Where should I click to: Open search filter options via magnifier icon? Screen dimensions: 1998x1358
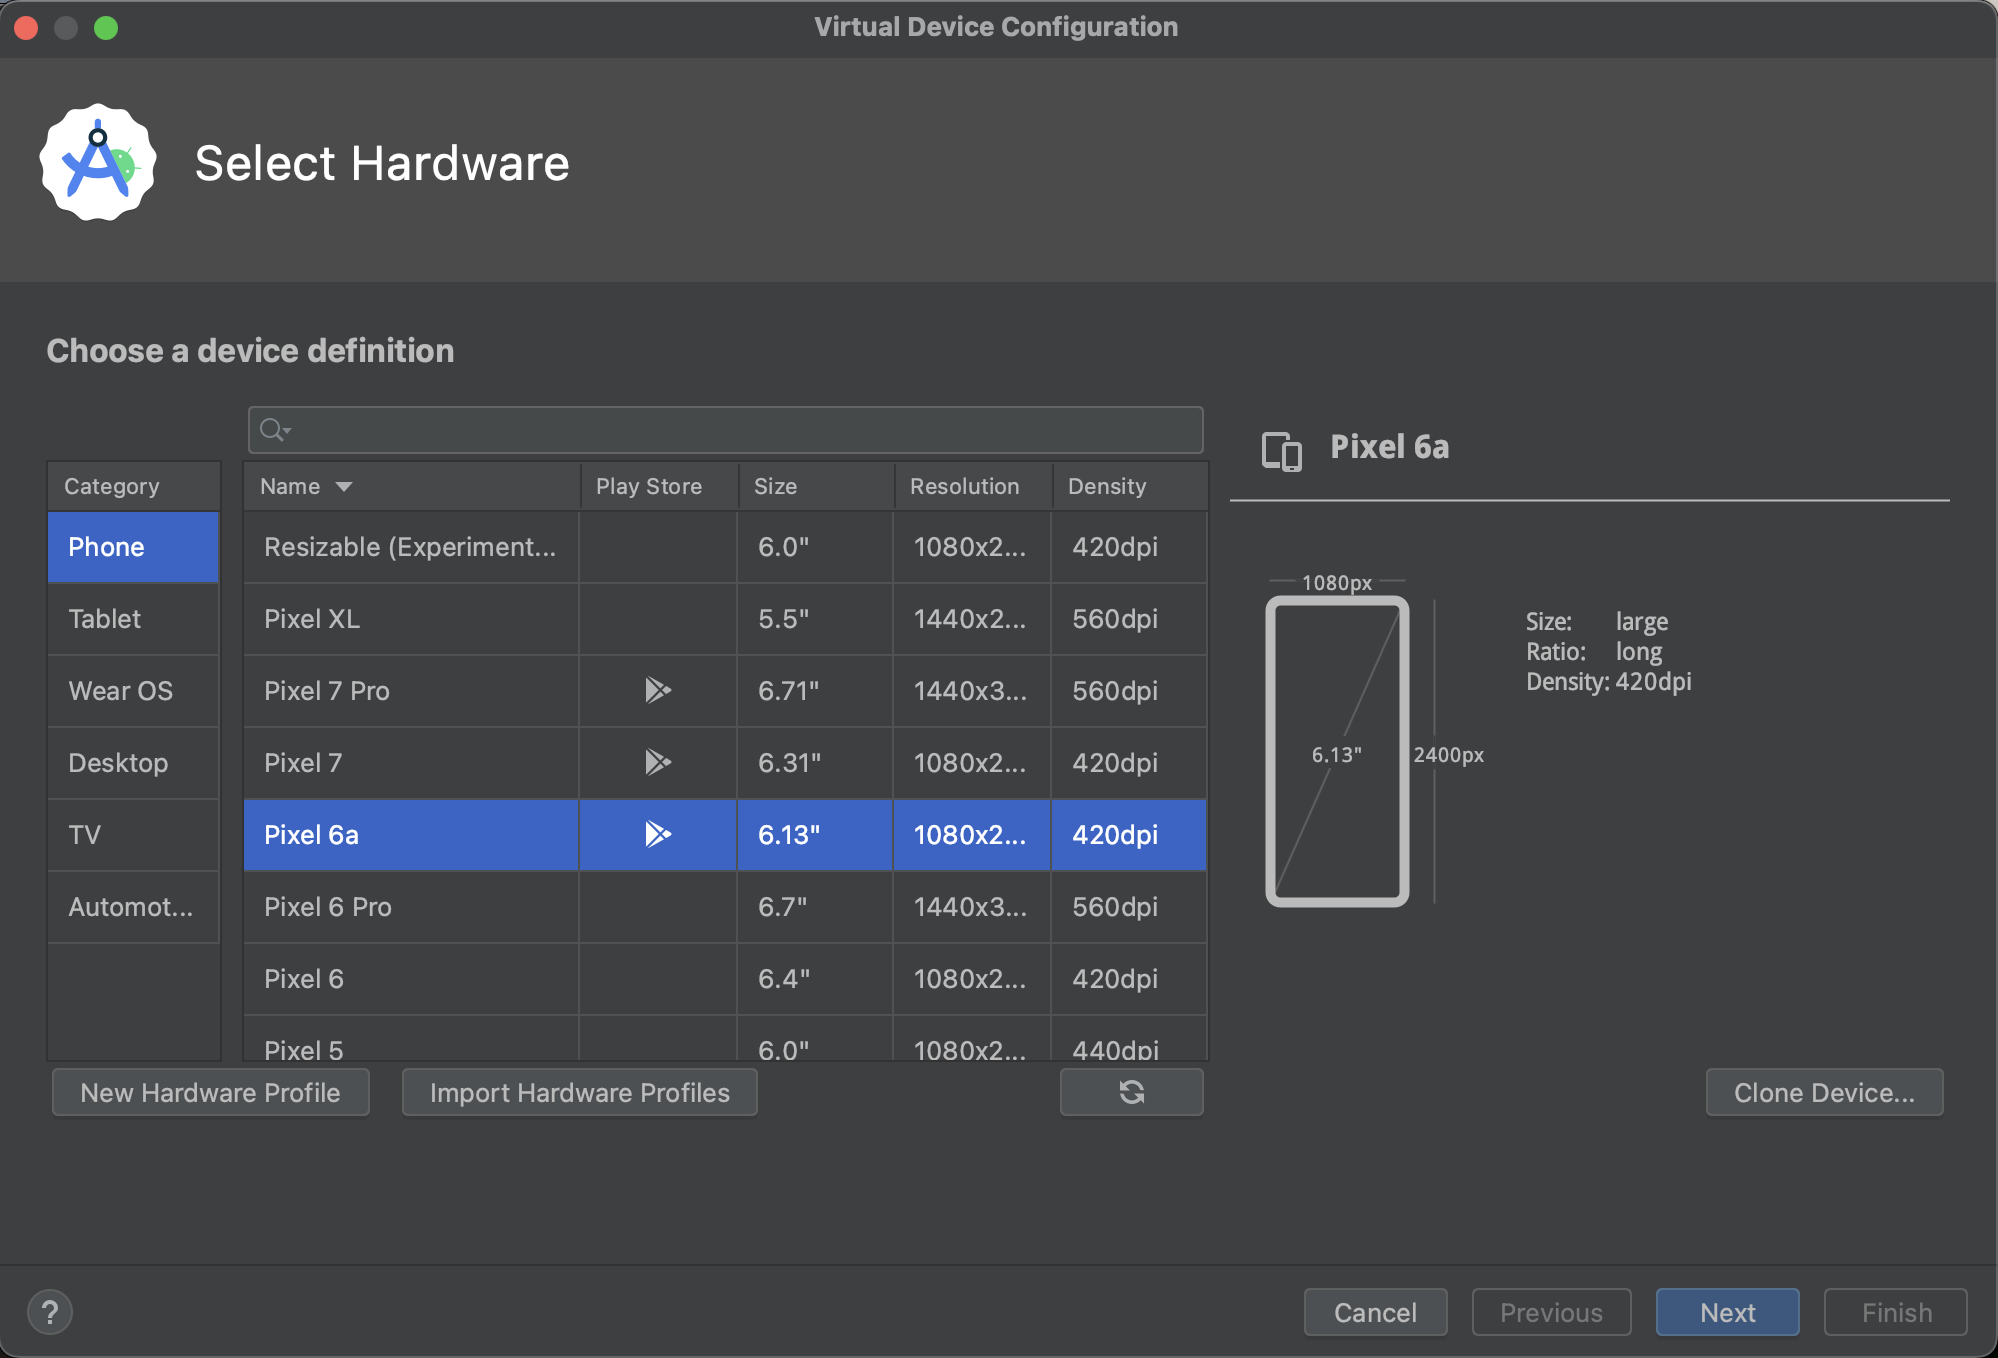[x=274, y=430]
